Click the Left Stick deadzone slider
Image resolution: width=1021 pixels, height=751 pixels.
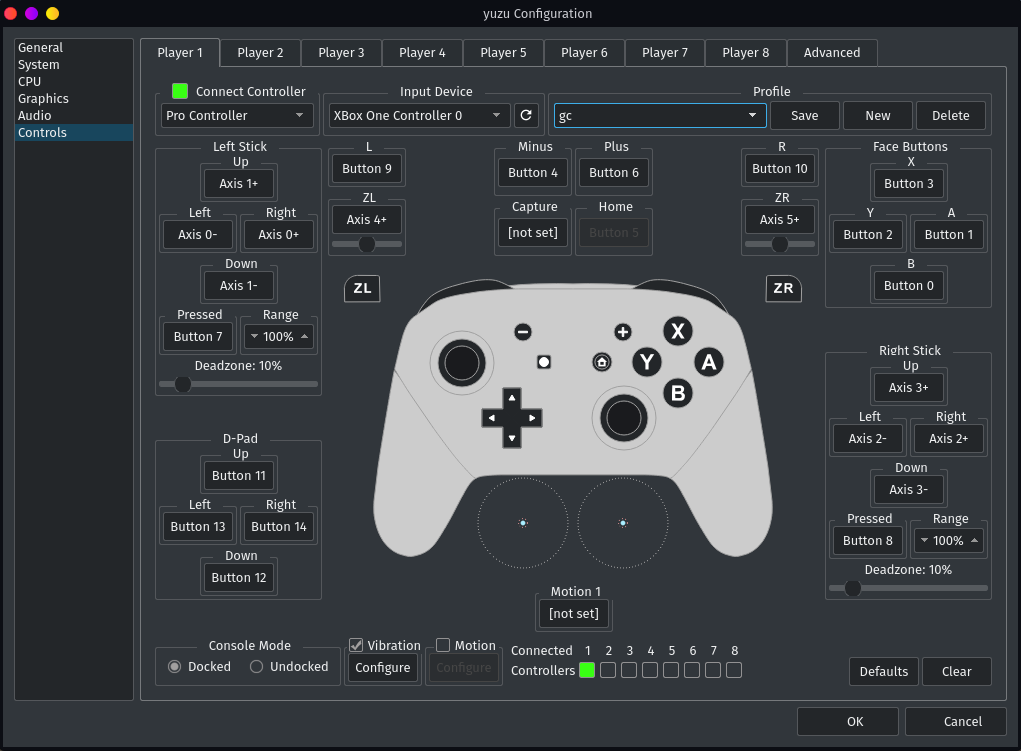click(238, 384)
